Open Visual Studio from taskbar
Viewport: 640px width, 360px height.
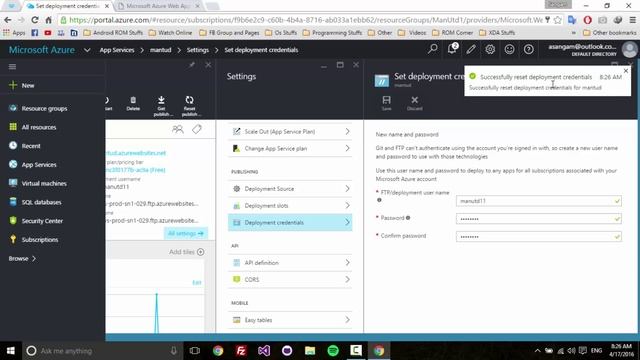point(264,351)
